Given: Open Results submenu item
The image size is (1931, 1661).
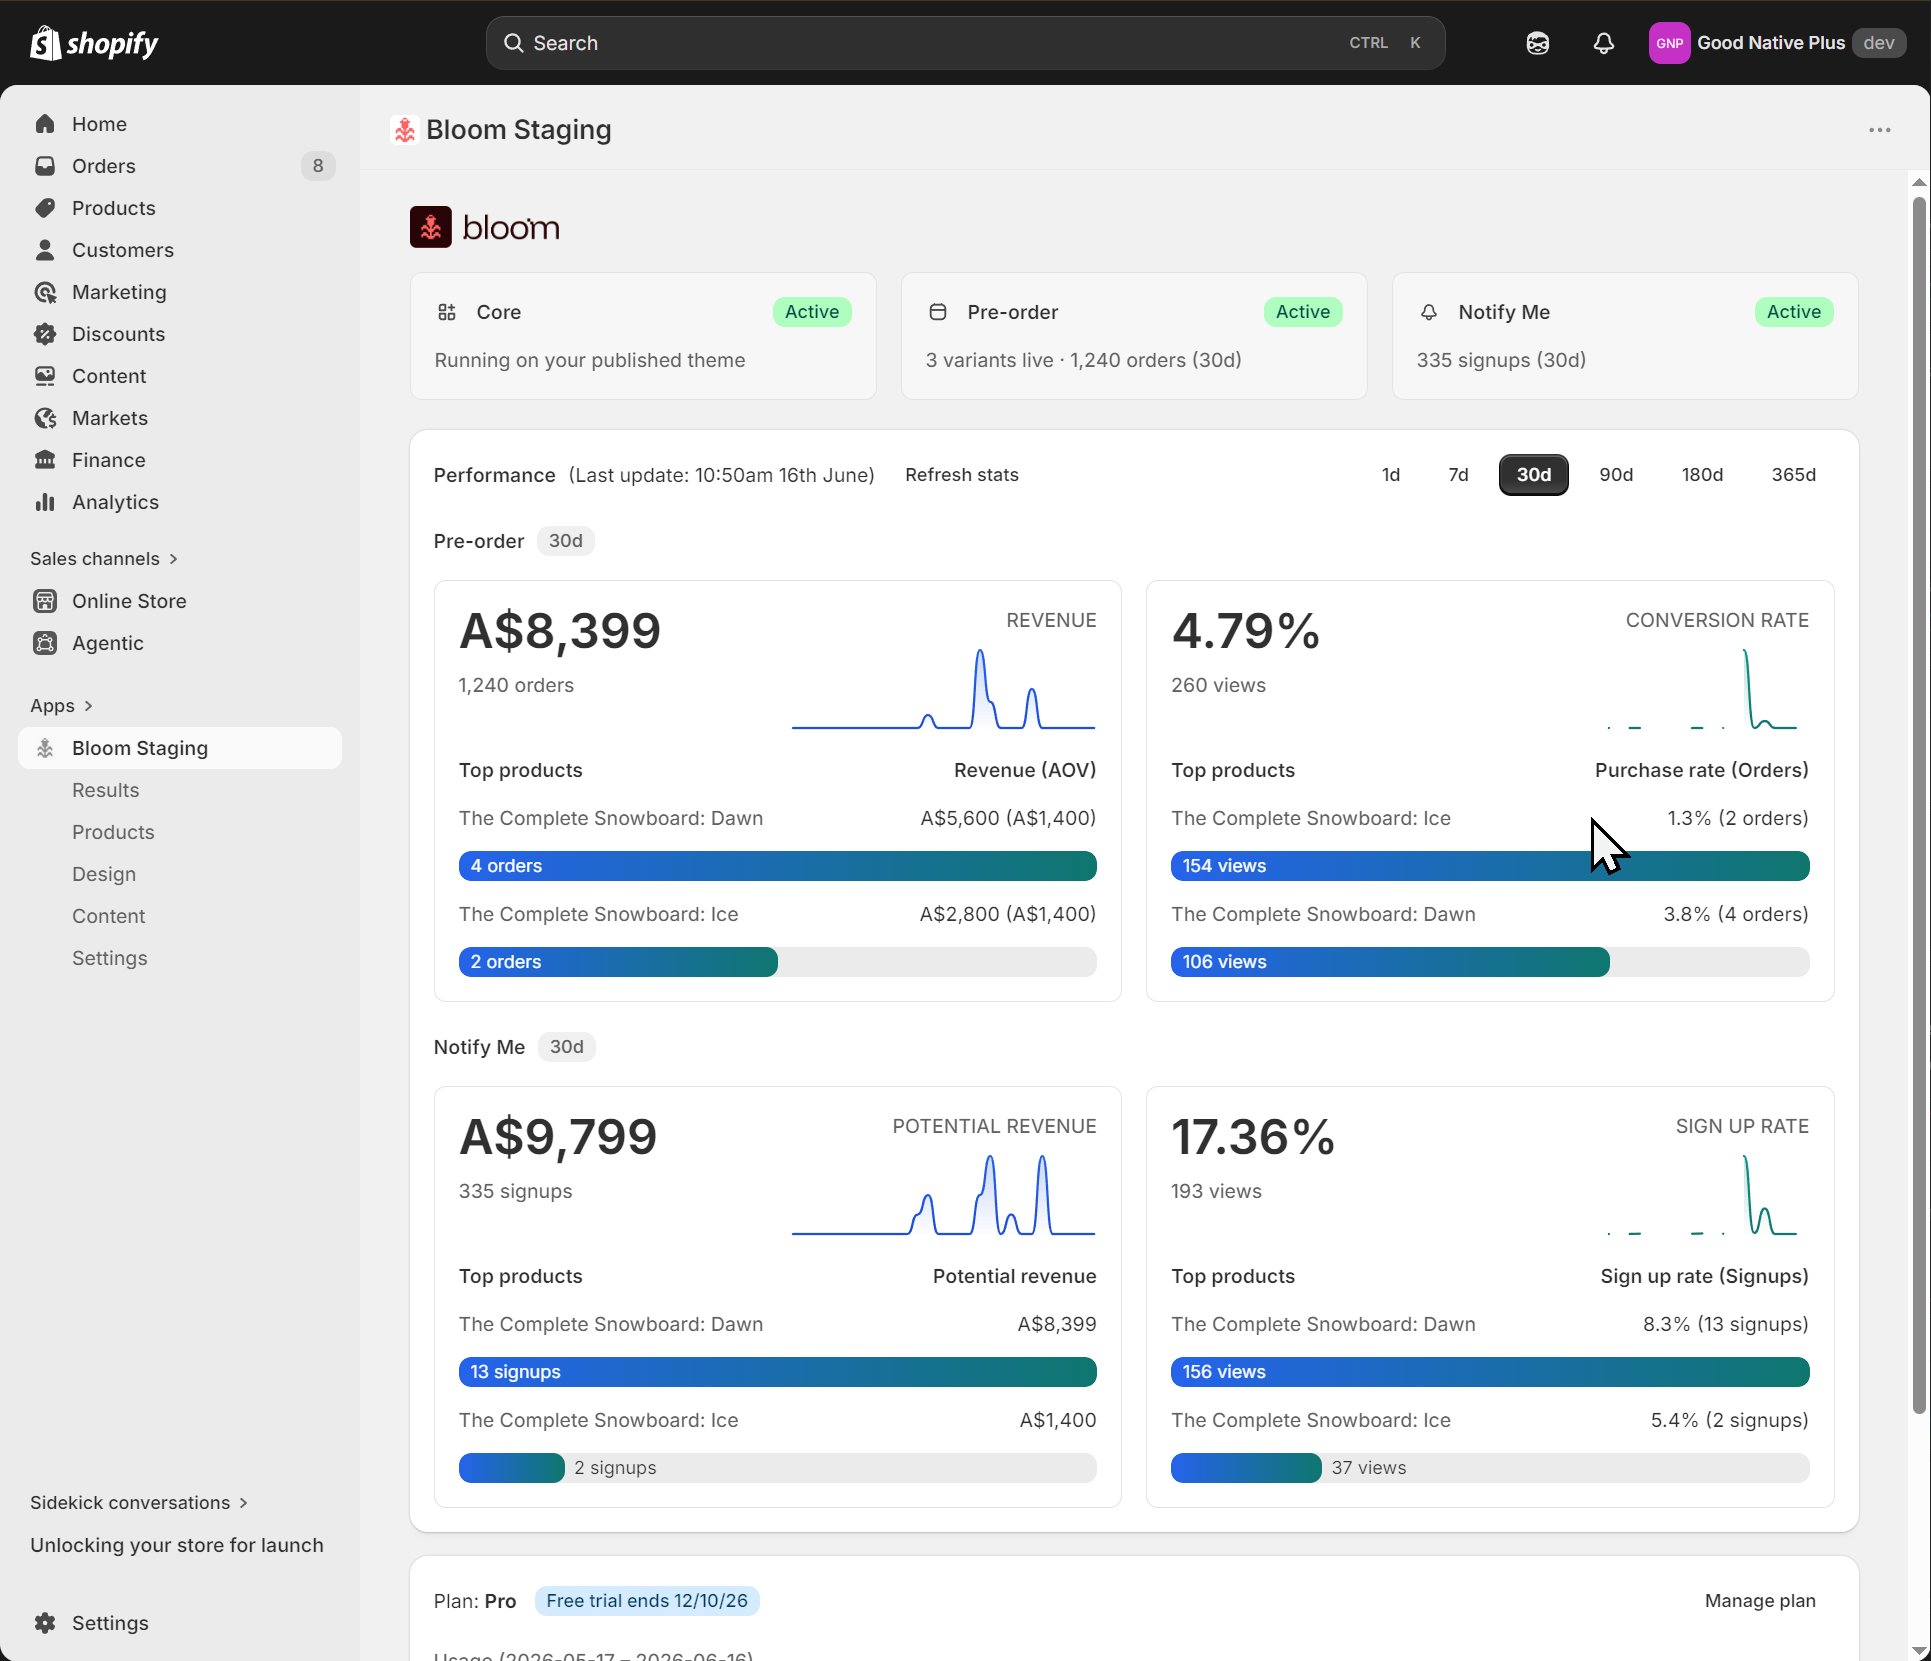Looking at the screenshot, I should [106, 790].
